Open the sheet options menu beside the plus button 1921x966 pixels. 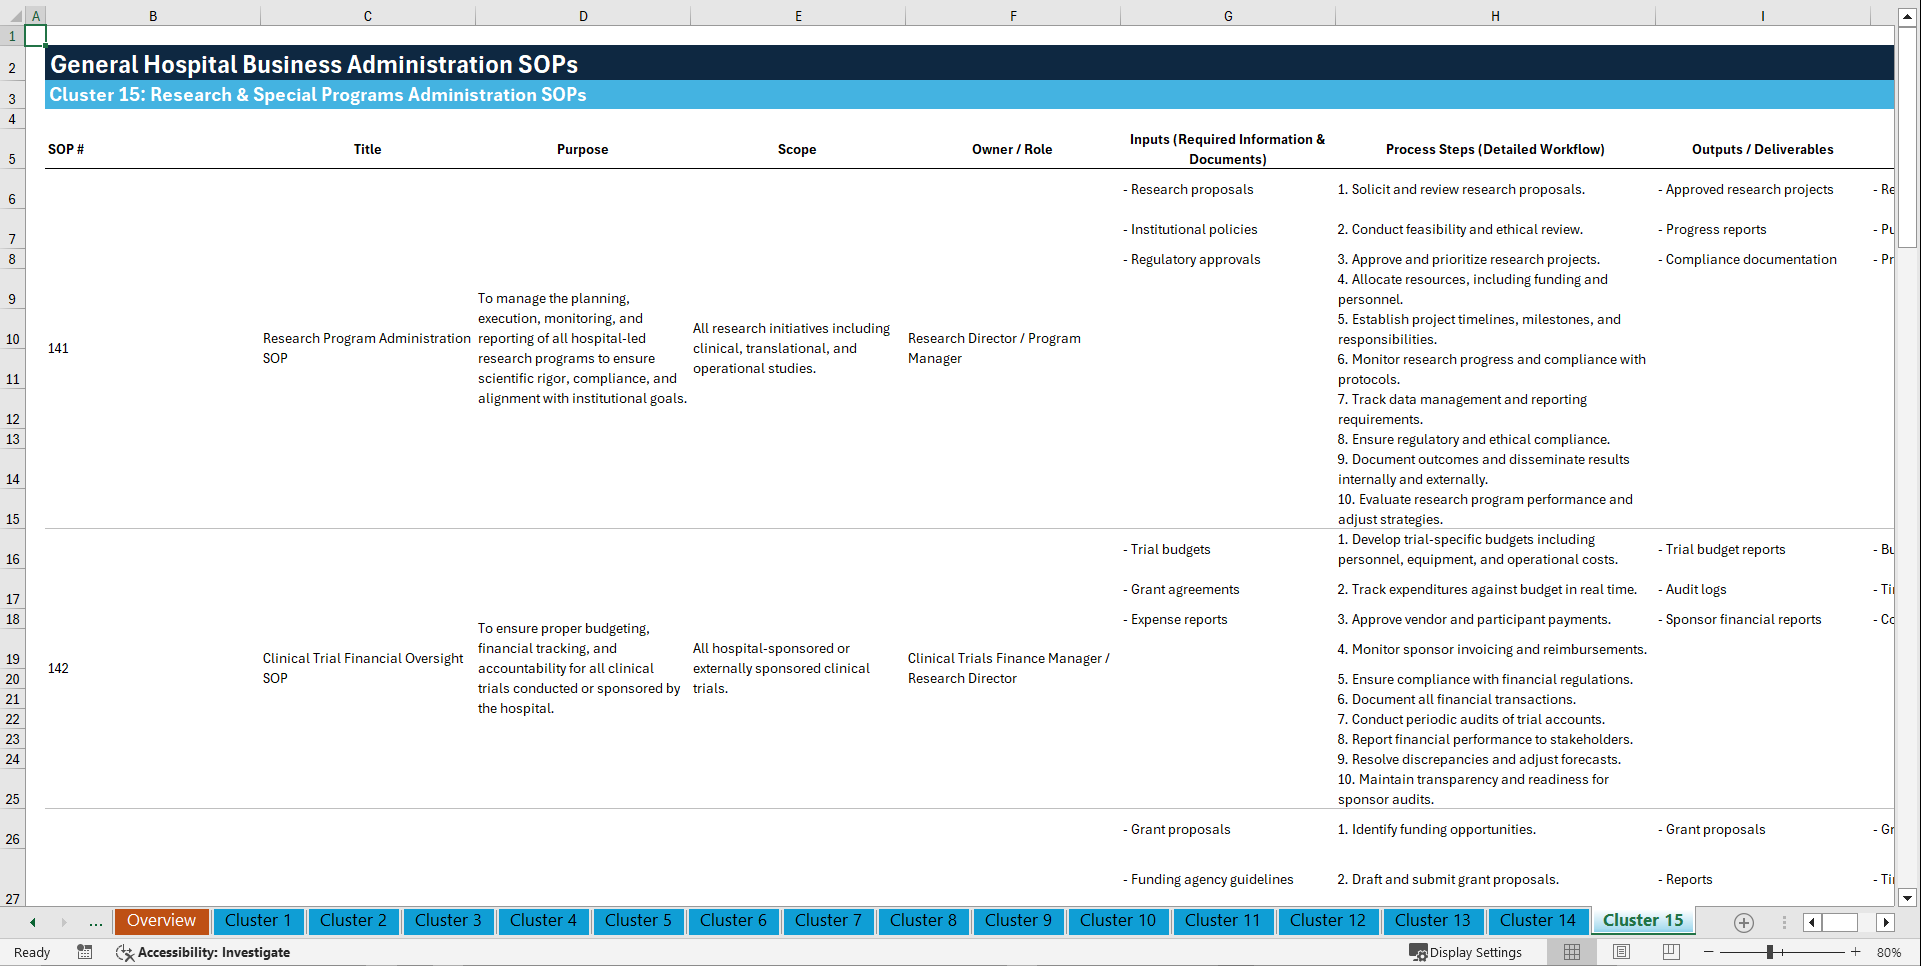pos(1783,922)
